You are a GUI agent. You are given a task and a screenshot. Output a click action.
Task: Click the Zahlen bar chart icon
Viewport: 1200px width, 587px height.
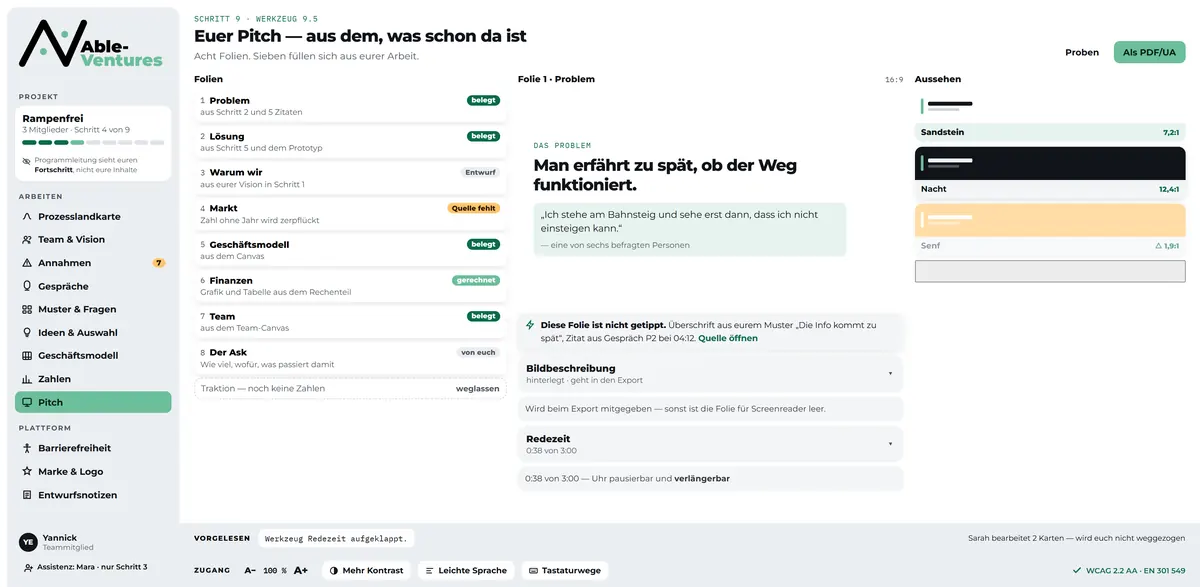pyautogui.click(x=27, y=379)
